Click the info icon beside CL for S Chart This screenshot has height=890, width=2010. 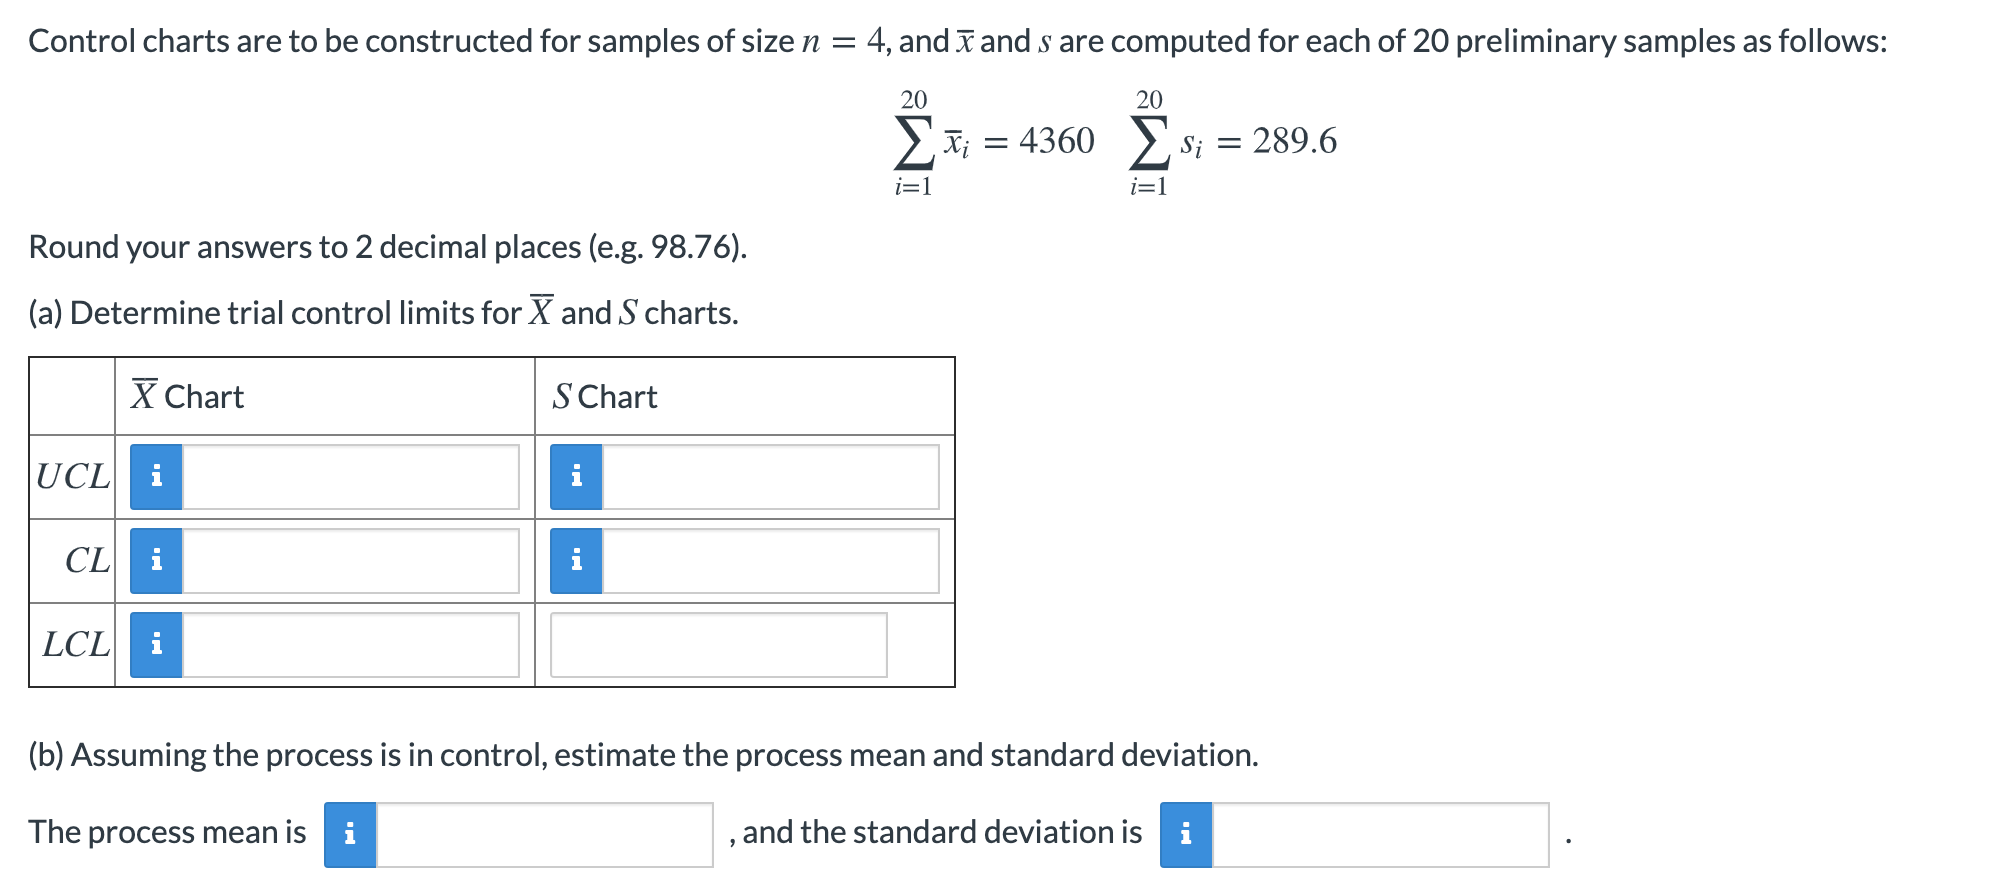575,563
